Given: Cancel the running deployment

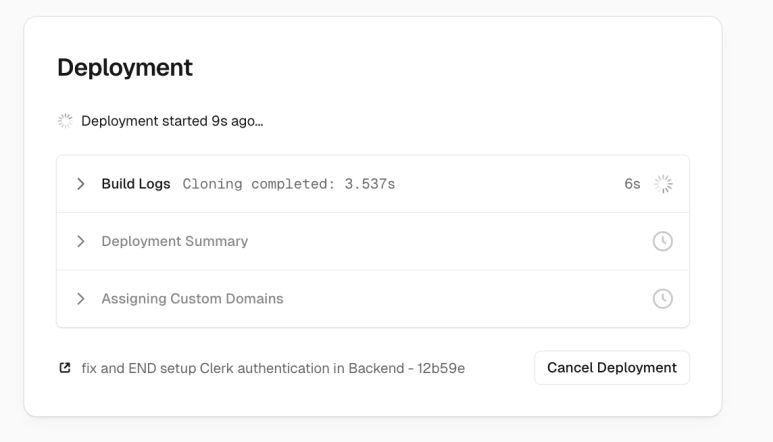Looking at the screenshot, I should click(x=612, y=368).
